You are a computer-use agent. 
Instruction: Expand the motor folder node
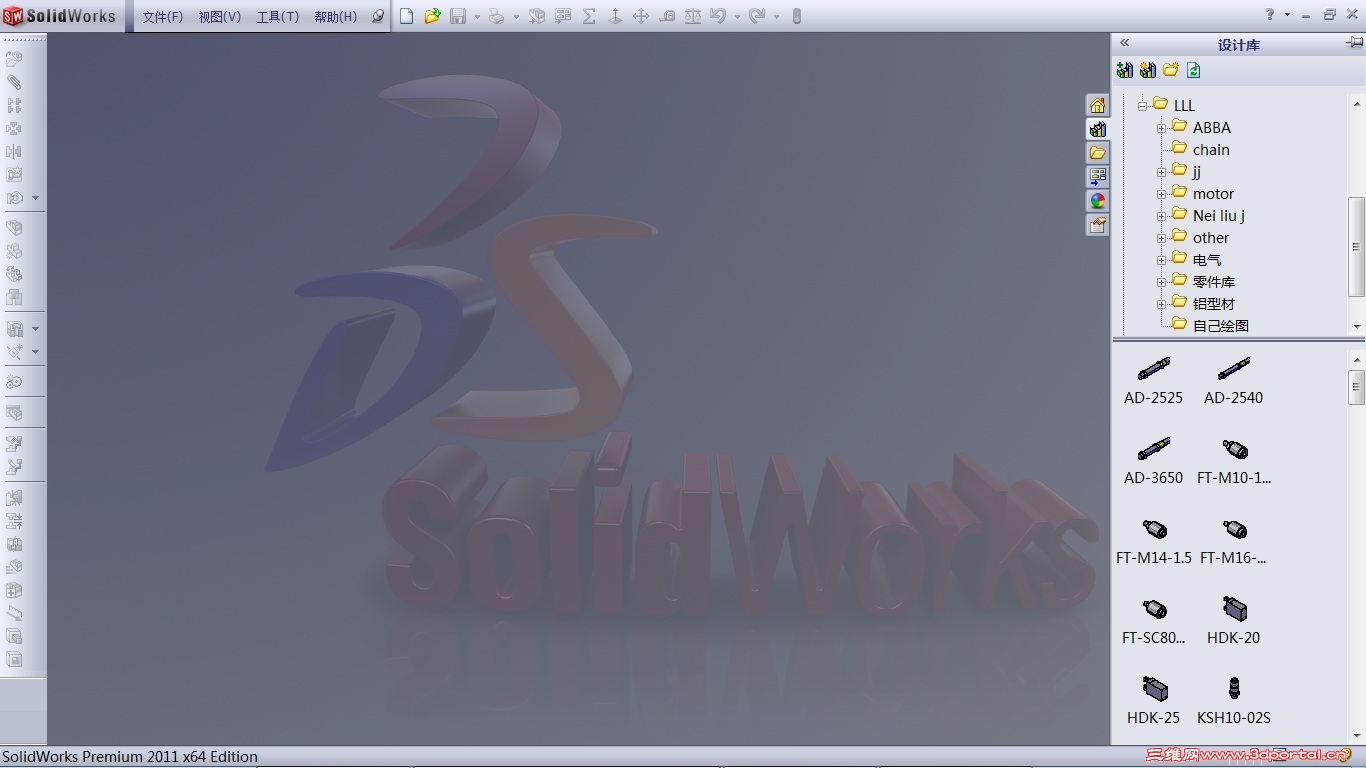[x=1161, y=194]
